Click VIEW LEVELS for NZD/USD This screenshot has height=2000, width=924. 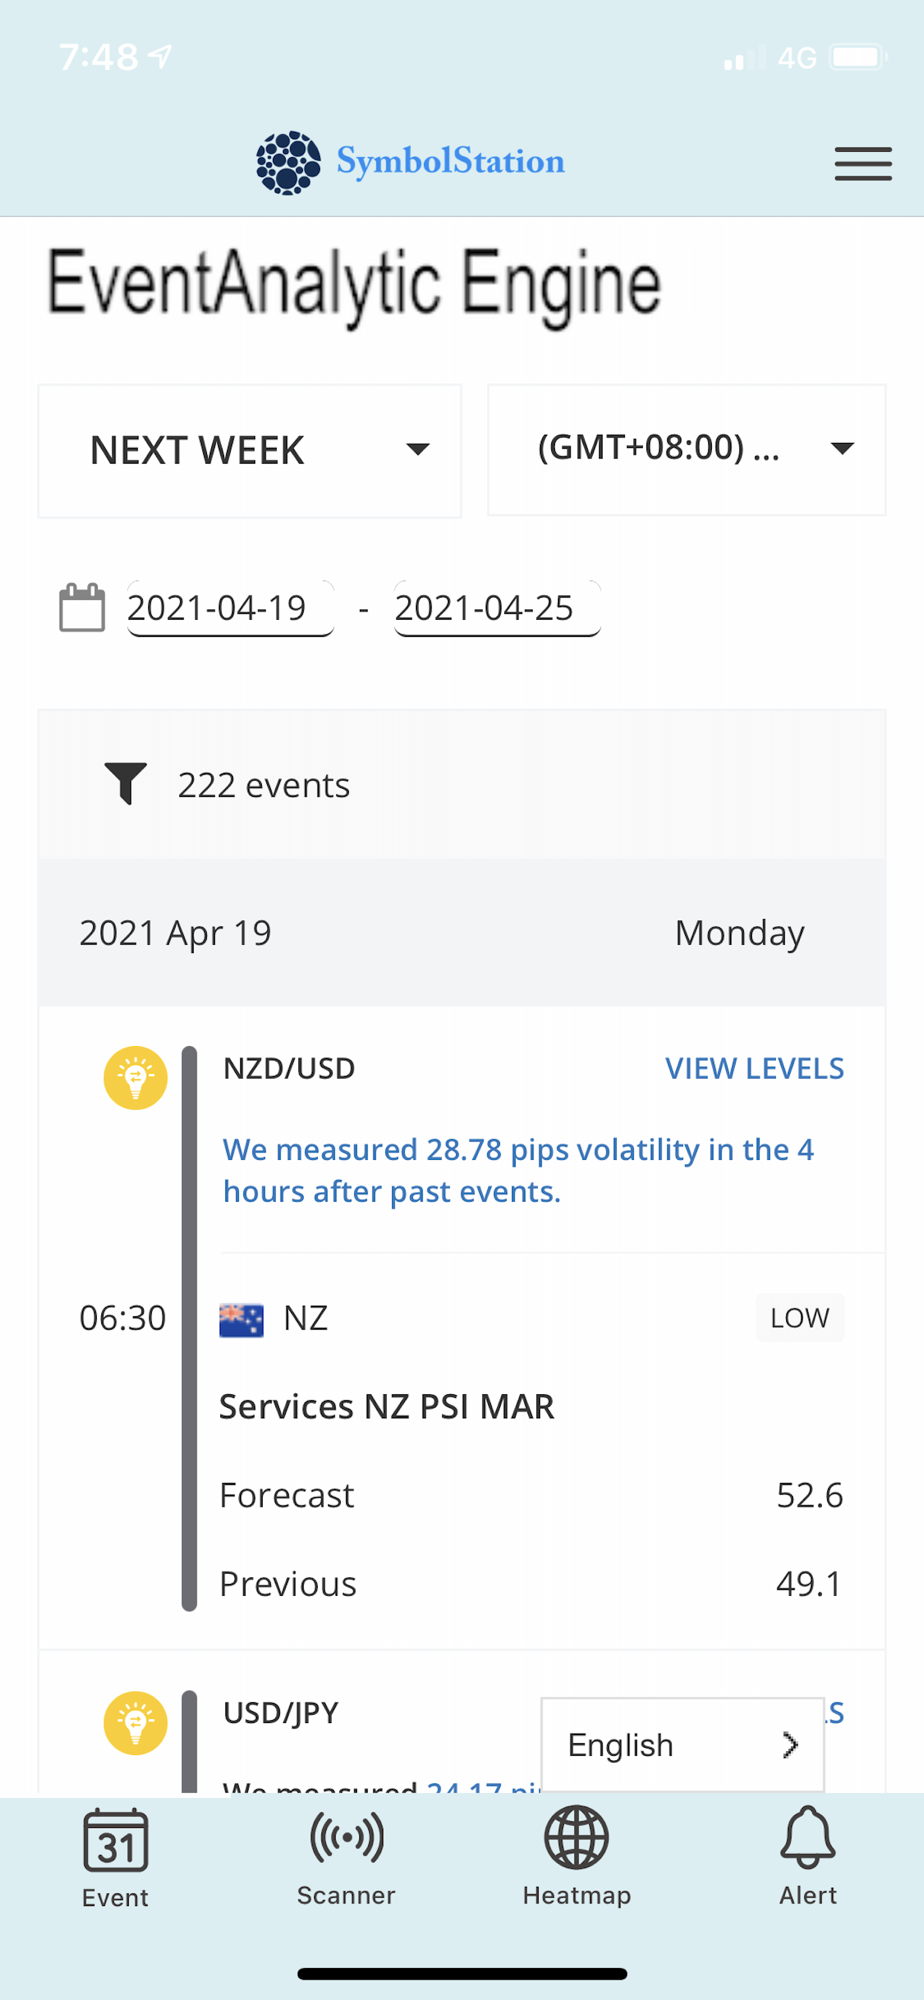754,1069
